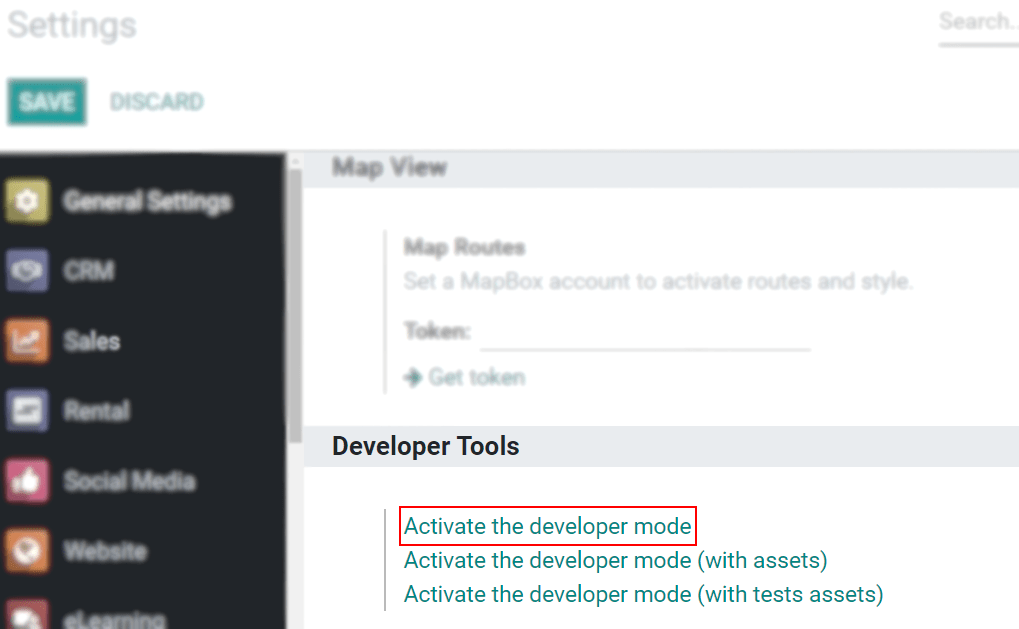The height and width of the screenshot is (629, 1019).
Task: Choose the Rental app icon
Action: [27, 411]
